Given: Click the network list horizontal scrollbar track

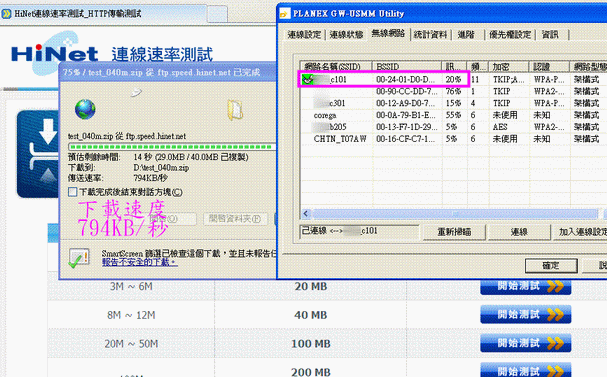Looking at the screenshot, I should coord(455,214).
